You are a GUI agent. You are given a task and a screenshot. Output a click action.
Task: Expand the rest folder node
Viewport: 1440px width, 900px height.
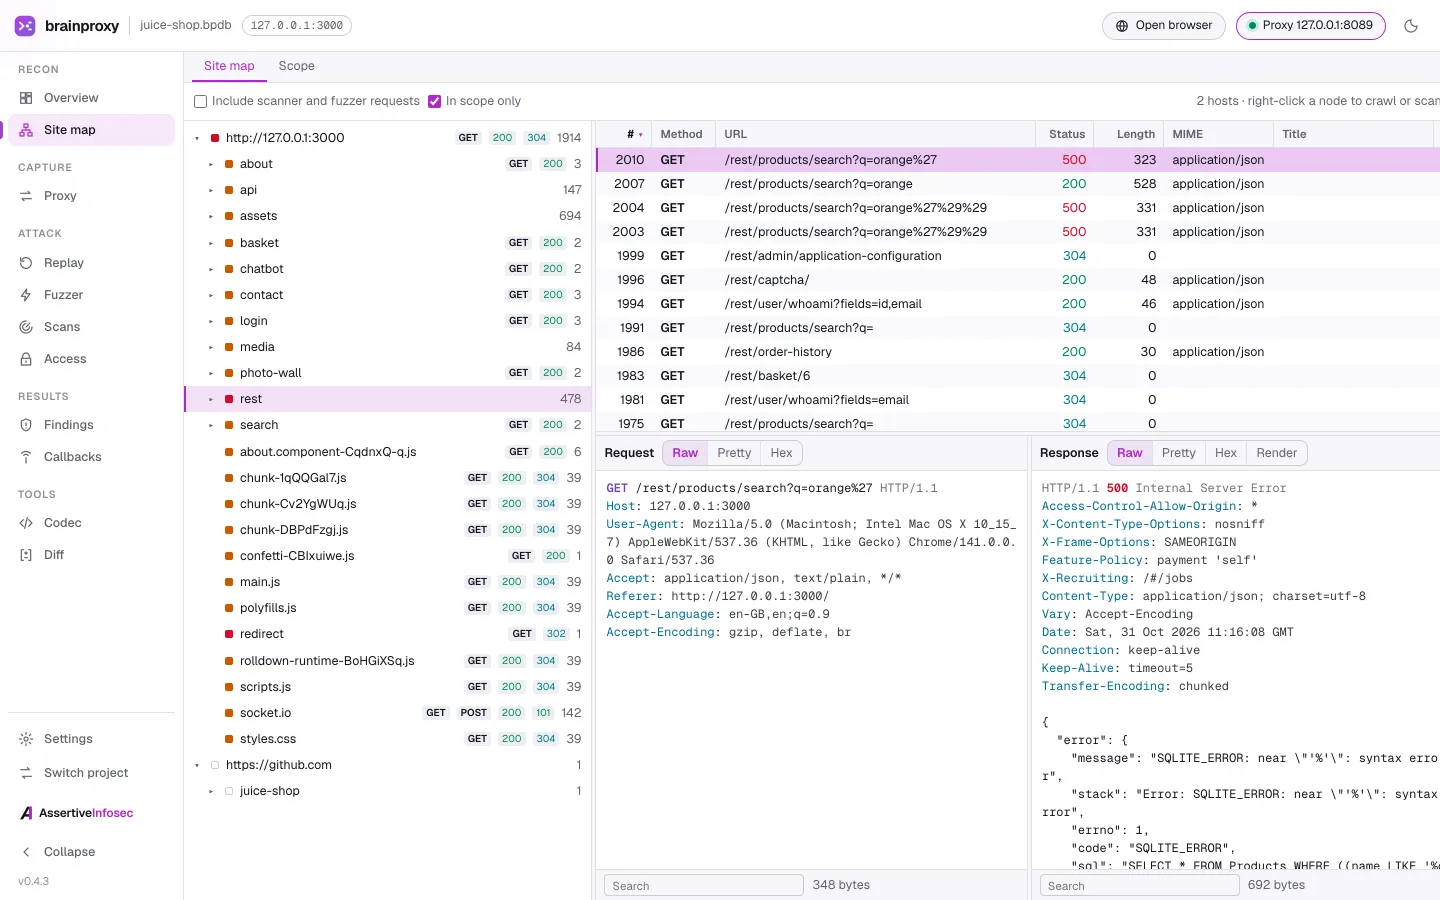pos(211,399)
